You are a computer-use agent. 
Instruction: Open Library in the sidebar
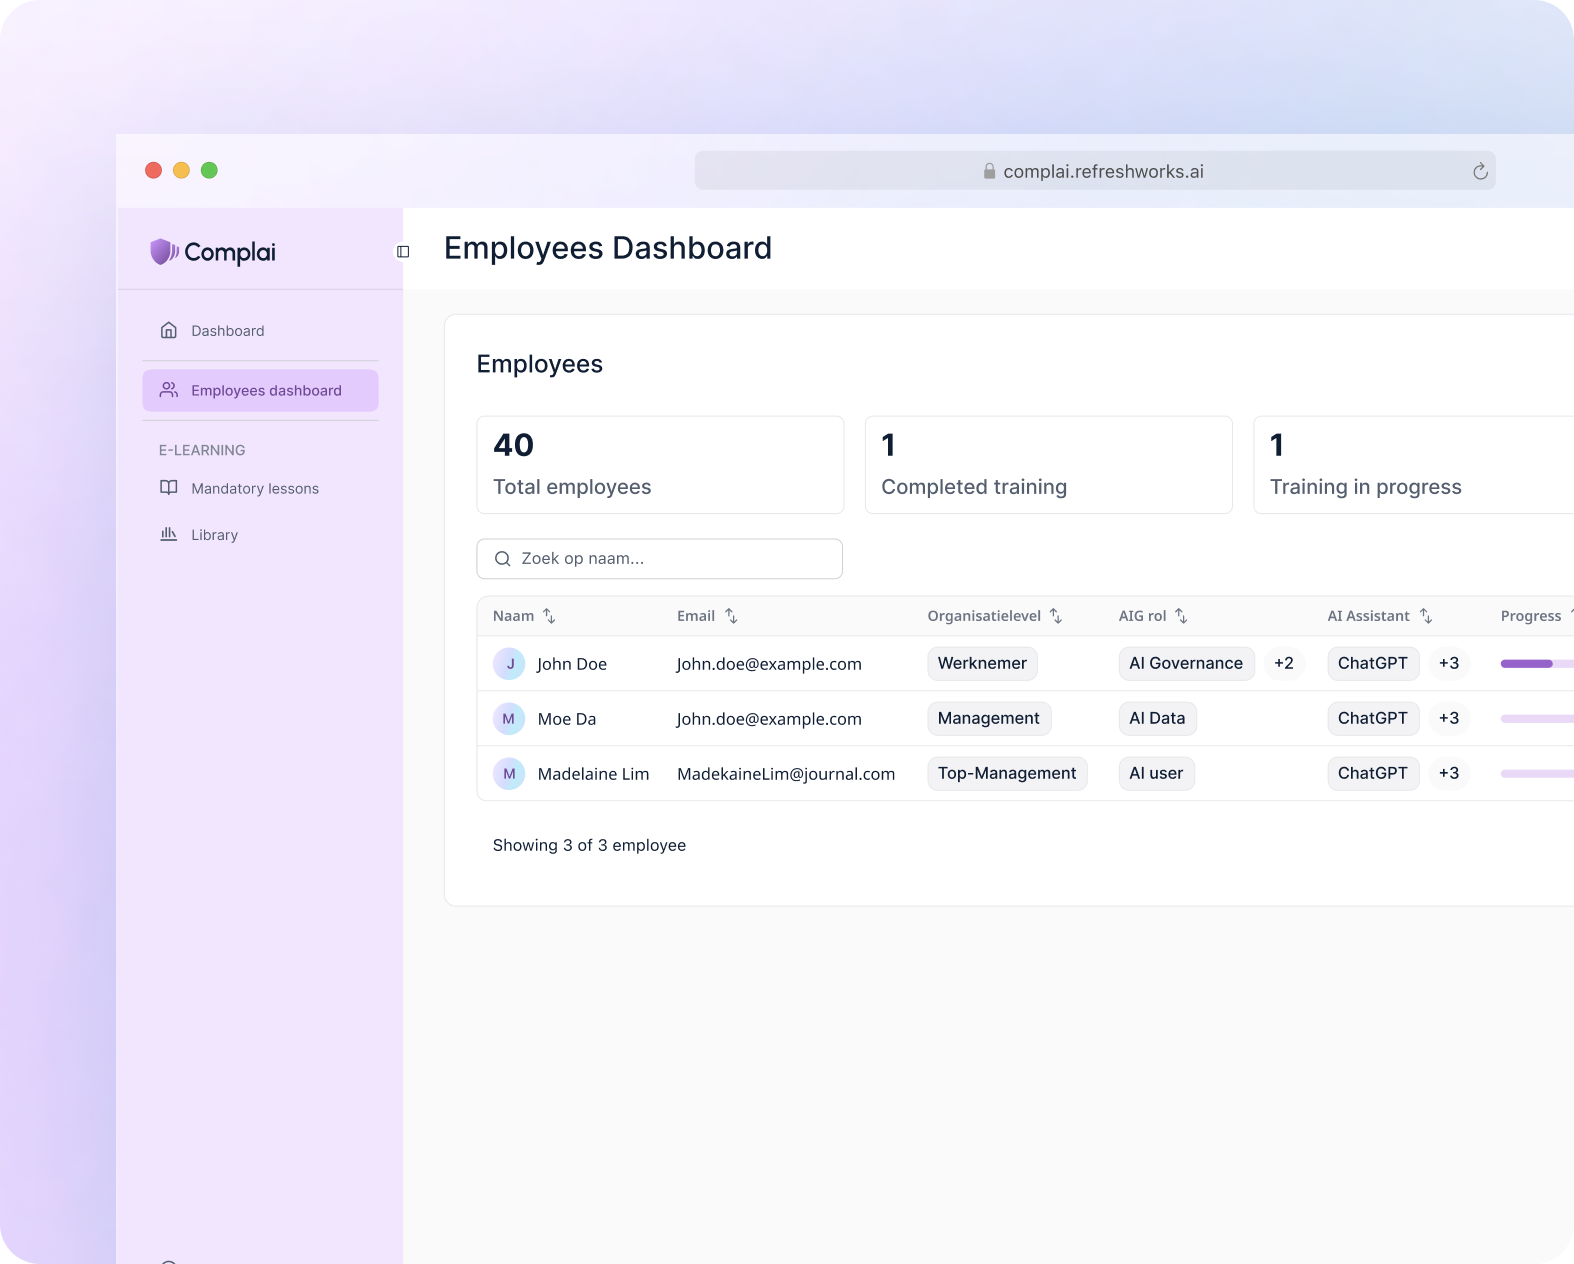pyautogui.click(x=260, y=534)
